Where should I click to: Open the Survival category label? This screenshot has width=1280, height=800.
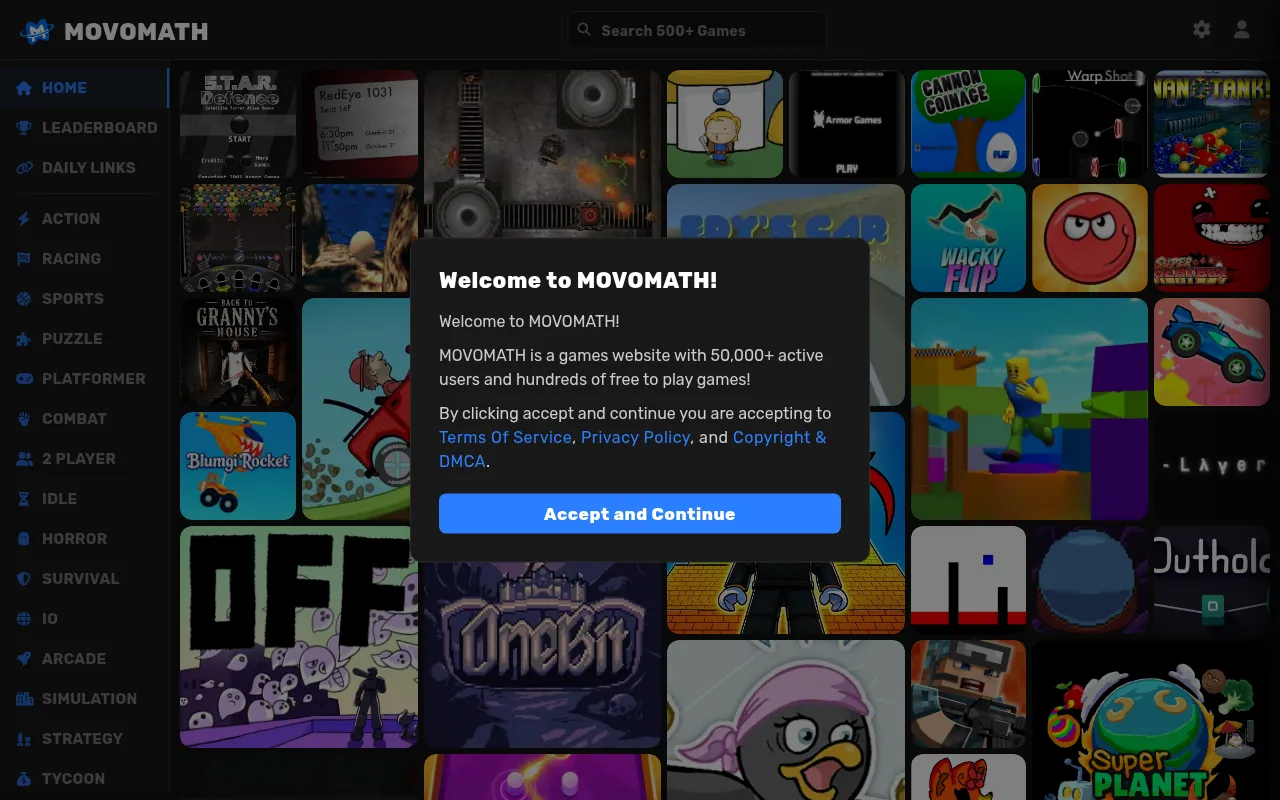point(80,579)
